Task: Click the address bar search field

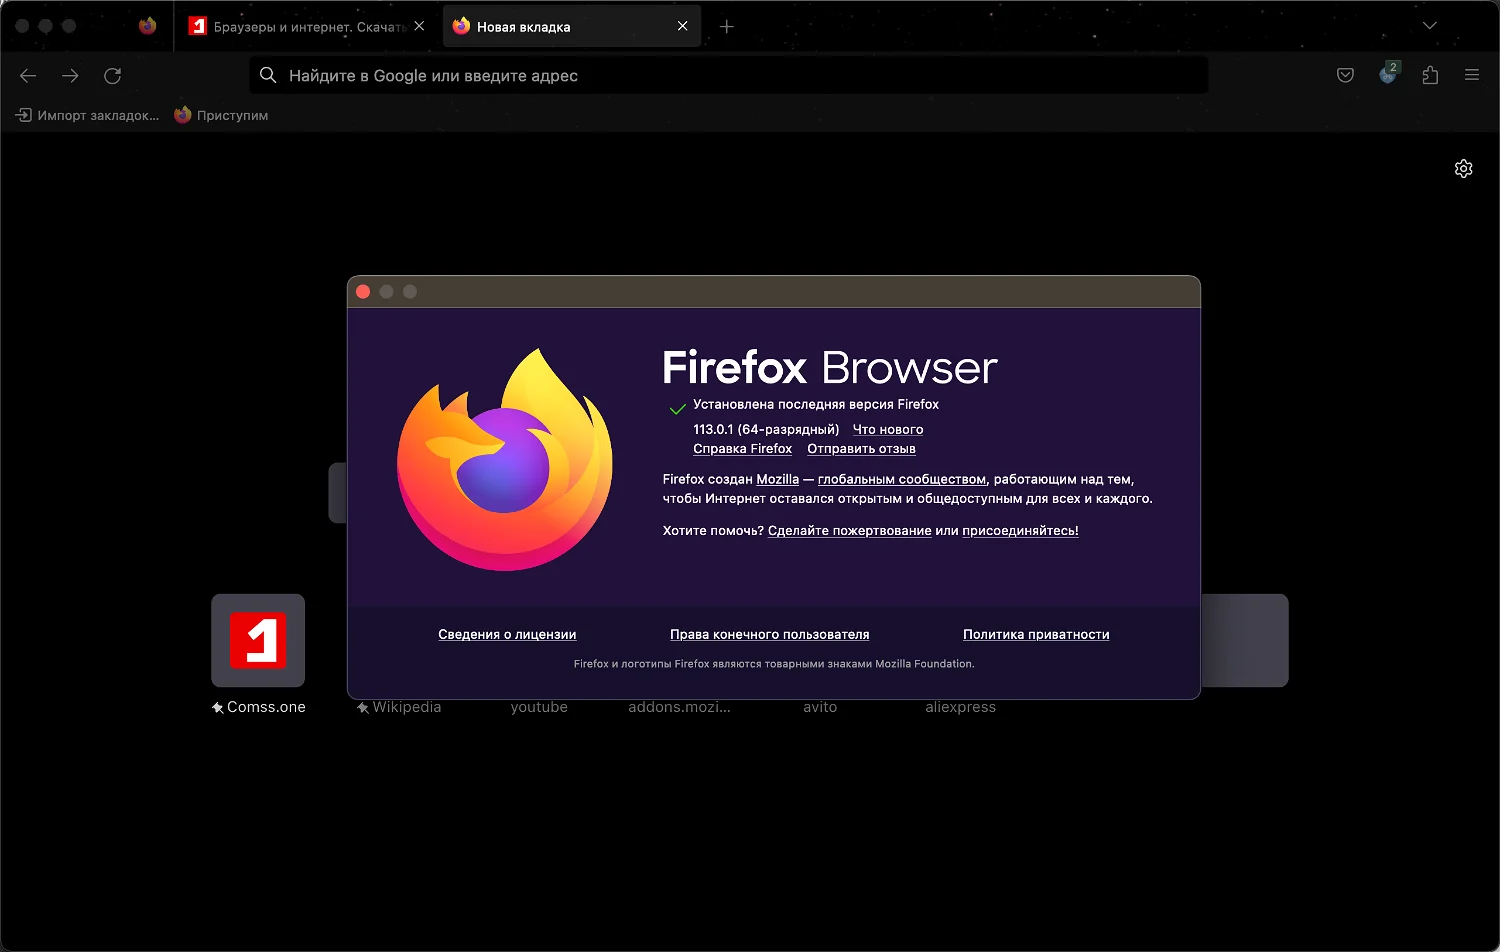Action: (x=730, y=76)
